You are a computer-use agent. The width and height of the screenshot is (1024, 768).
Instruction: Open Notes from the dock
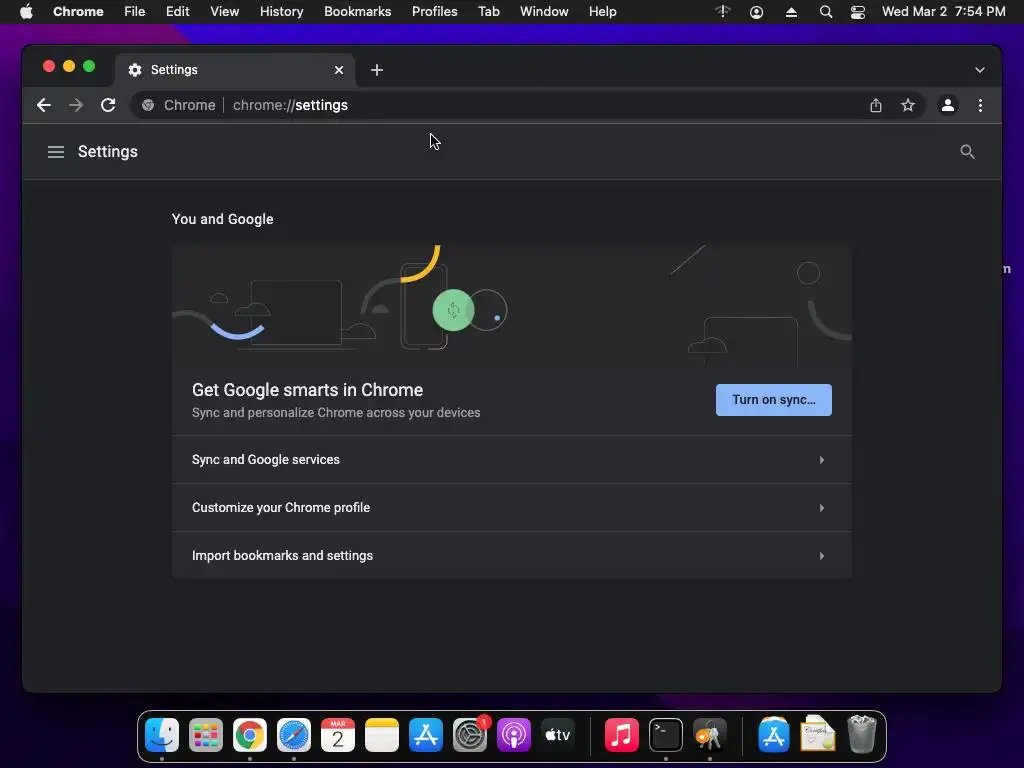(x=382, y=735)
